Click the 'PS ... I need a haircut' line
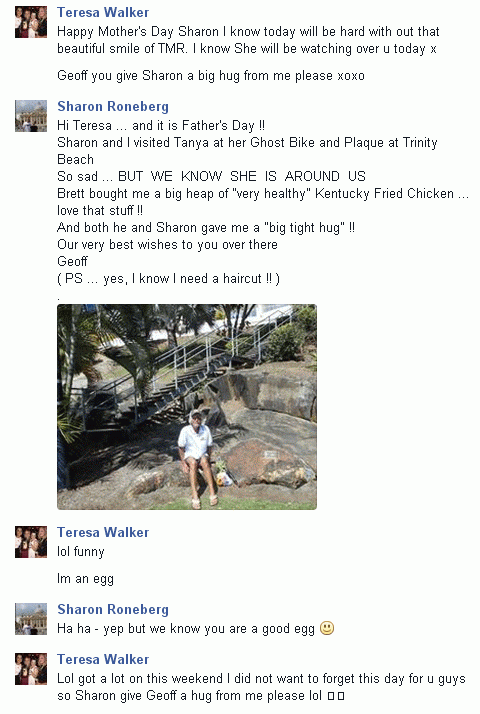480x714 pixels. click(x=169, y=278)
